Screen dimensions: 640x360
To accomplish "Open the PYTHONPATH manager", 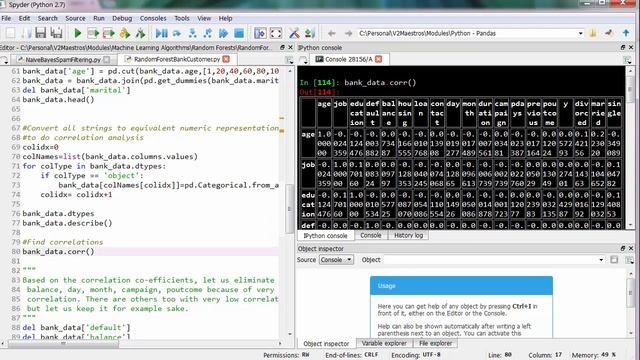I will (x=309, y=33).
